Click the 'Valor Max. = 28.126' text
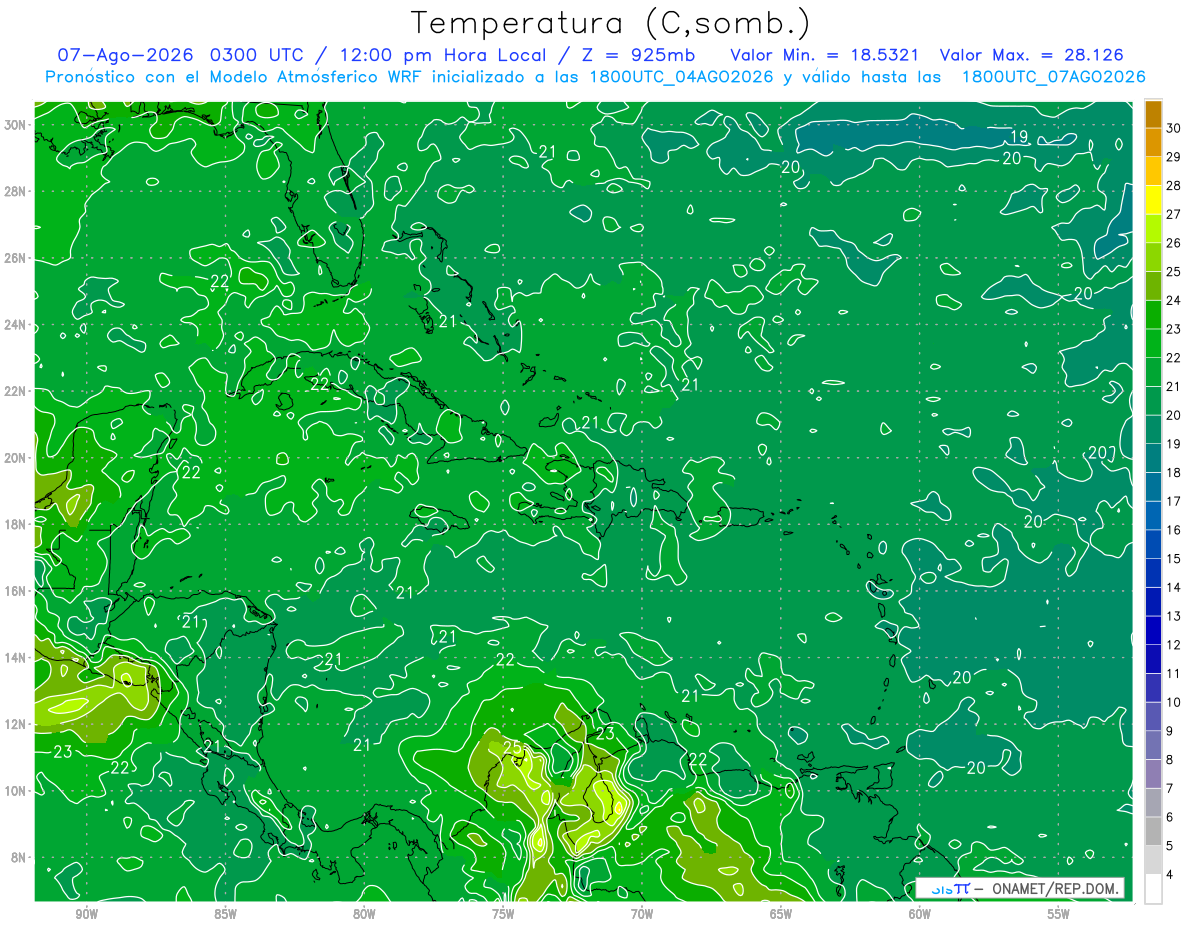The image size is (1200, 927). 1034,55
